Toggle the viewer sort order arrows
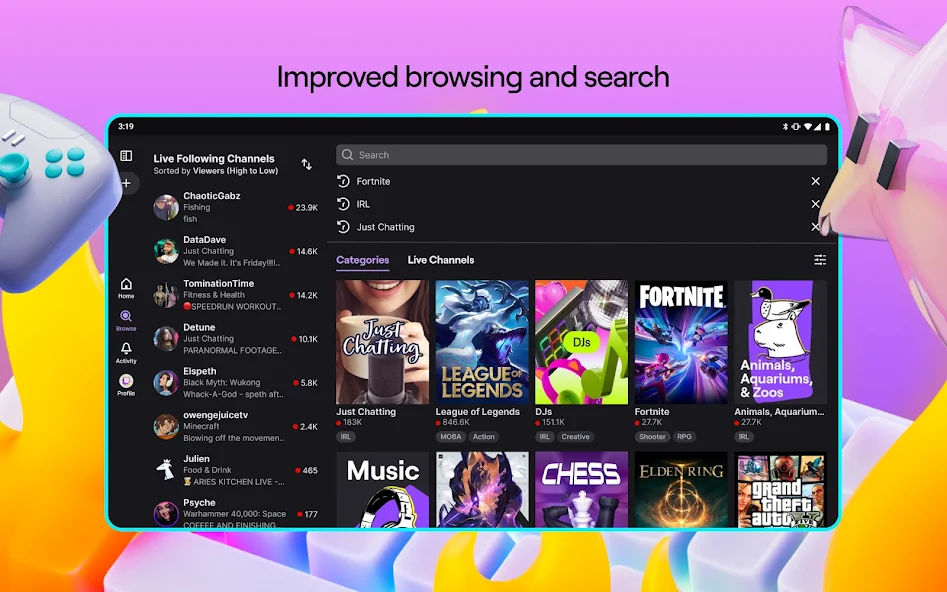The image size is (947, 592). (306, 163)
